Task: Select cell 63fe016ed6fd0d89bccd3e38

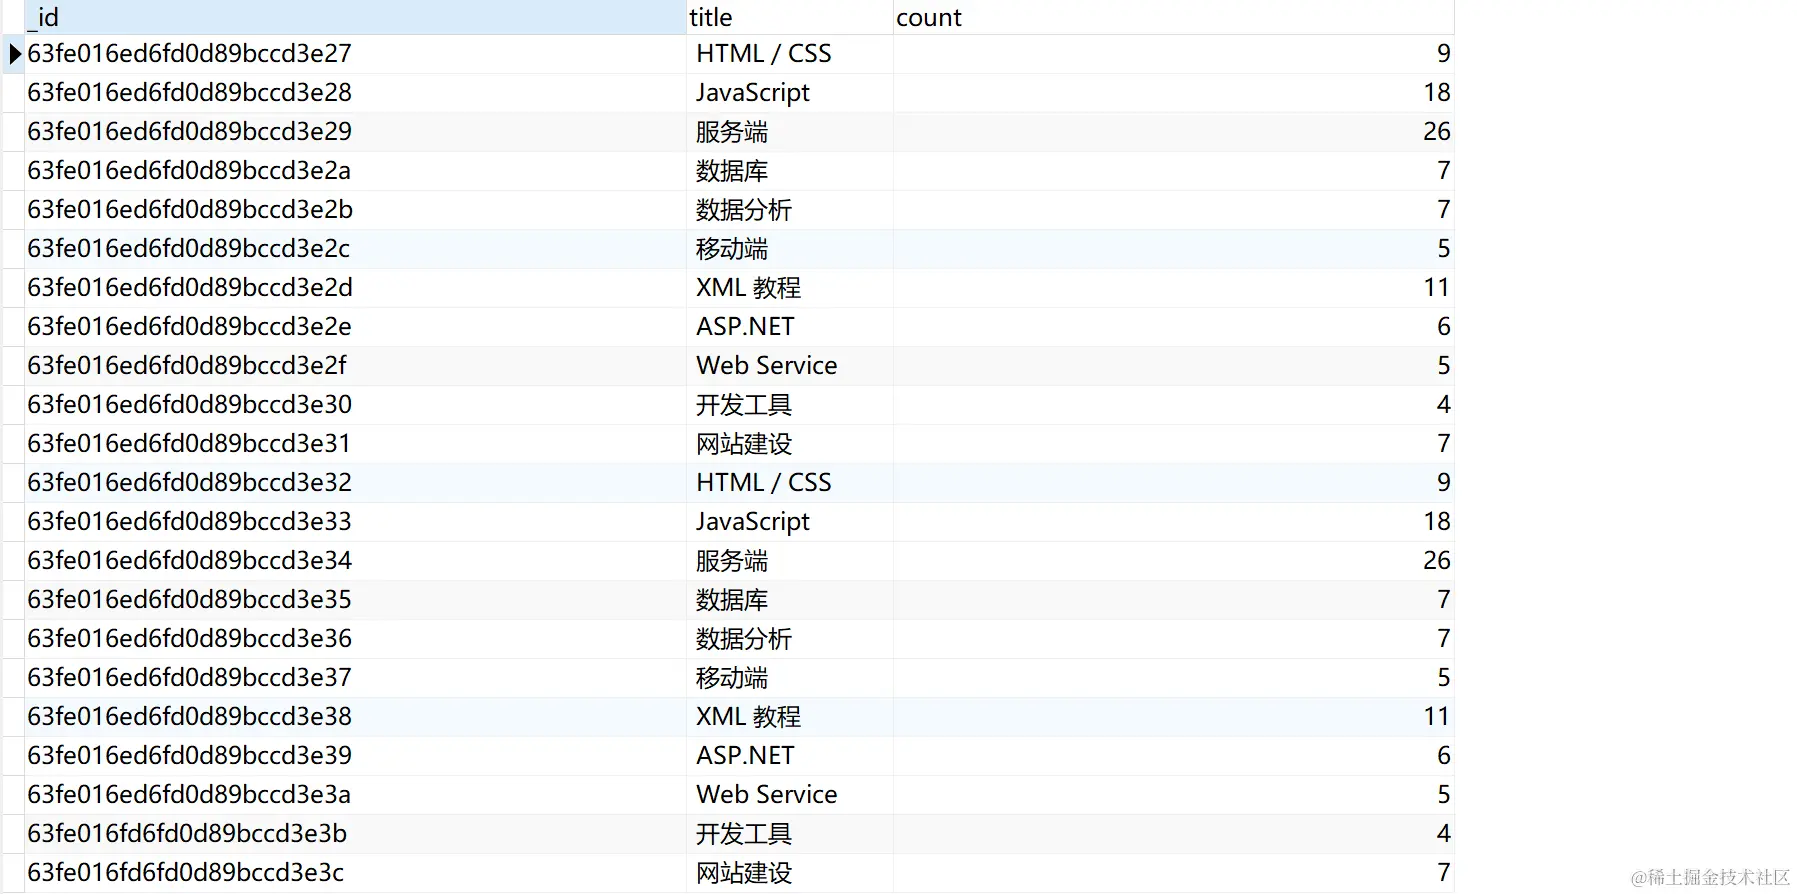Action: tap(355, 717)
